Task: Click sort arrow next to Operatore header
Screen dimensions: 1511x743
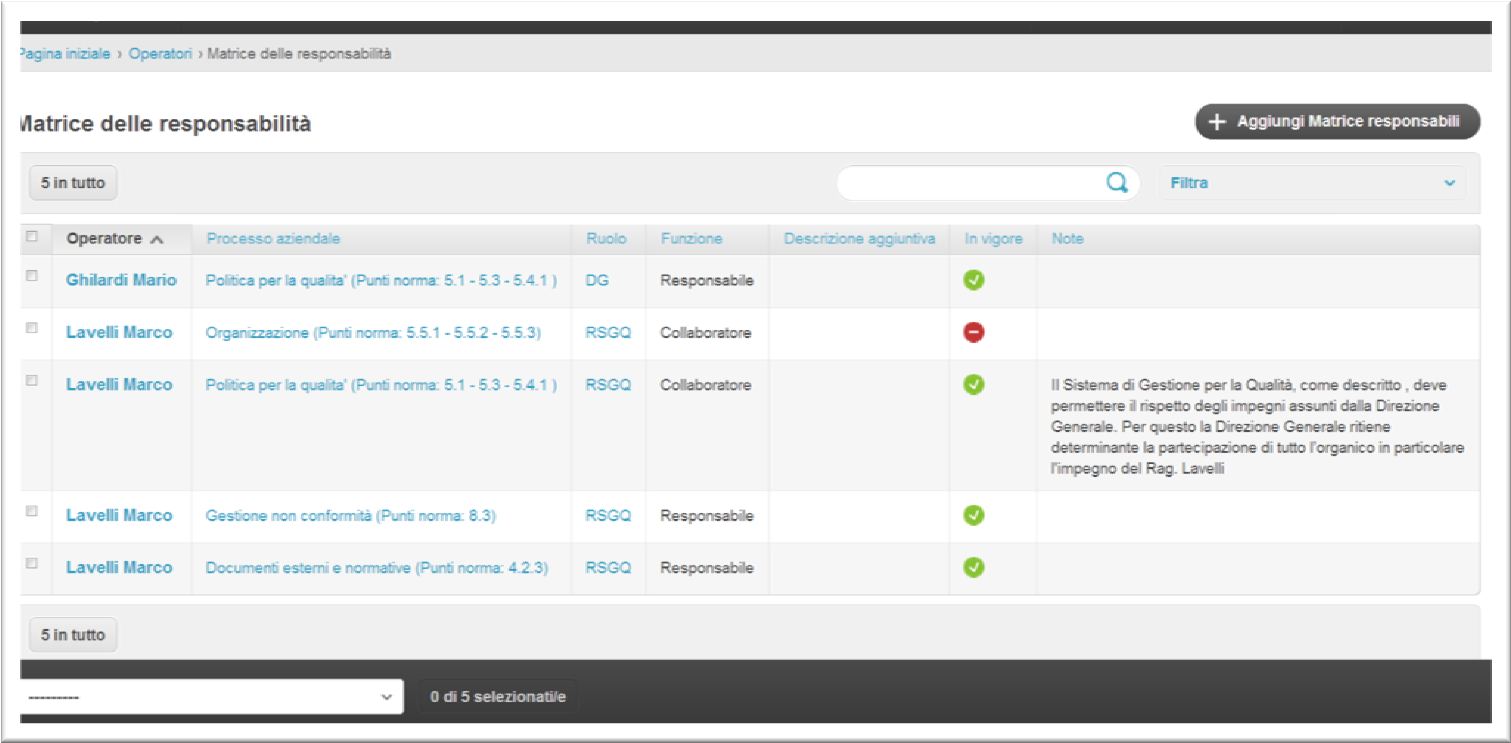Action: [156, 239]
